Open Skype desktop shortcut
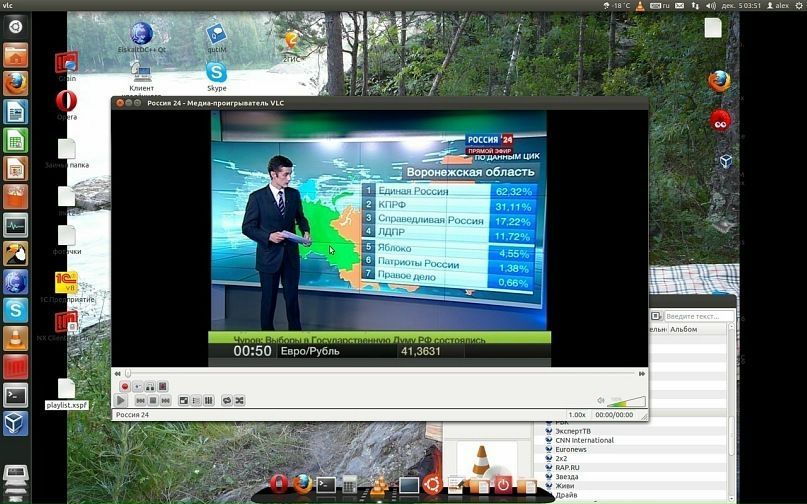Screen dimensions: 807x504 [x=216, y=74]
